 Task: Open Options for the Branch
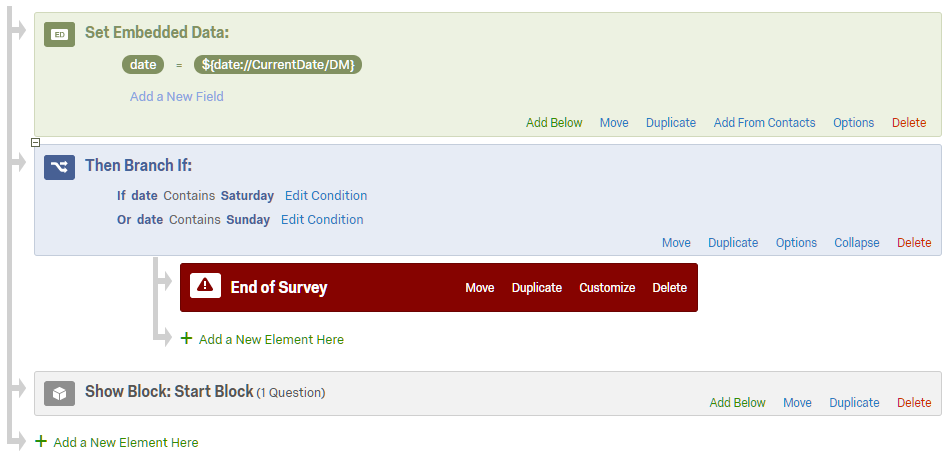tap(796, 243)
